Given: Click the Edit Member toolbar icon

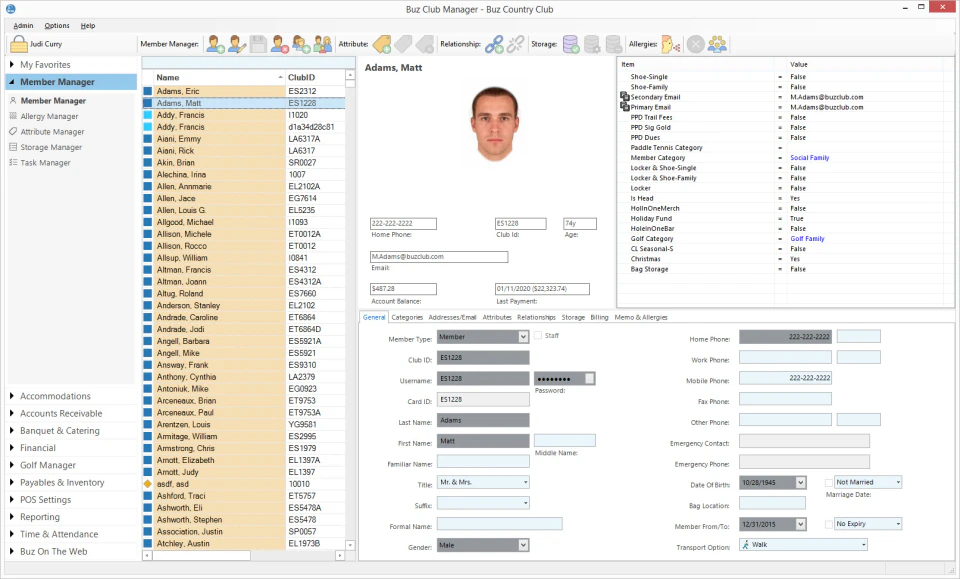Looking at the screenshot, I should 237,43.
